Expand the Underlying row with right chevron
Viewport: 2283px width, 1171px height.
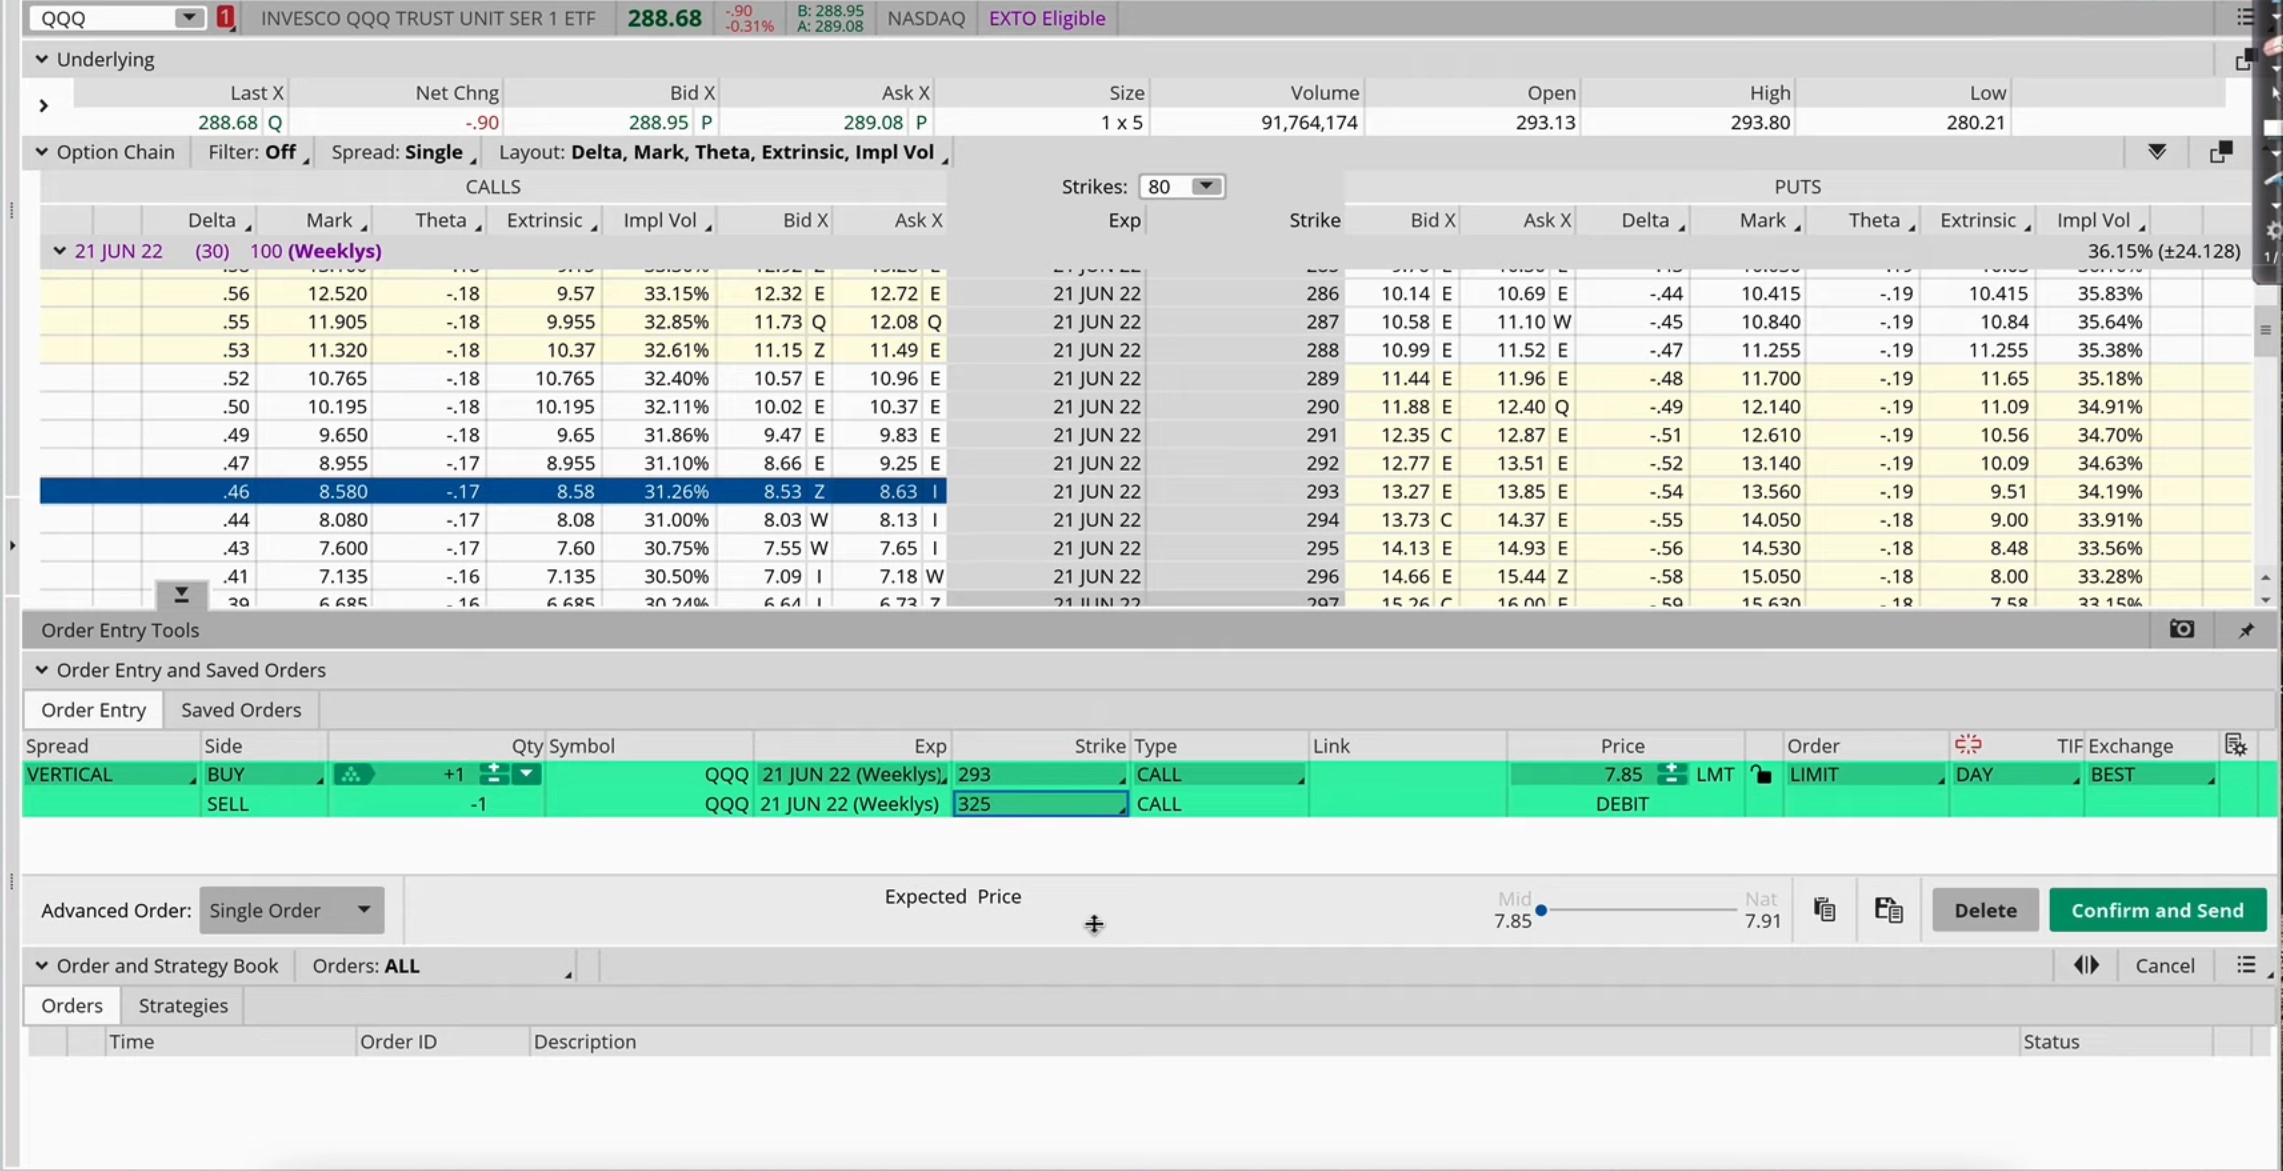click(43, 105)
